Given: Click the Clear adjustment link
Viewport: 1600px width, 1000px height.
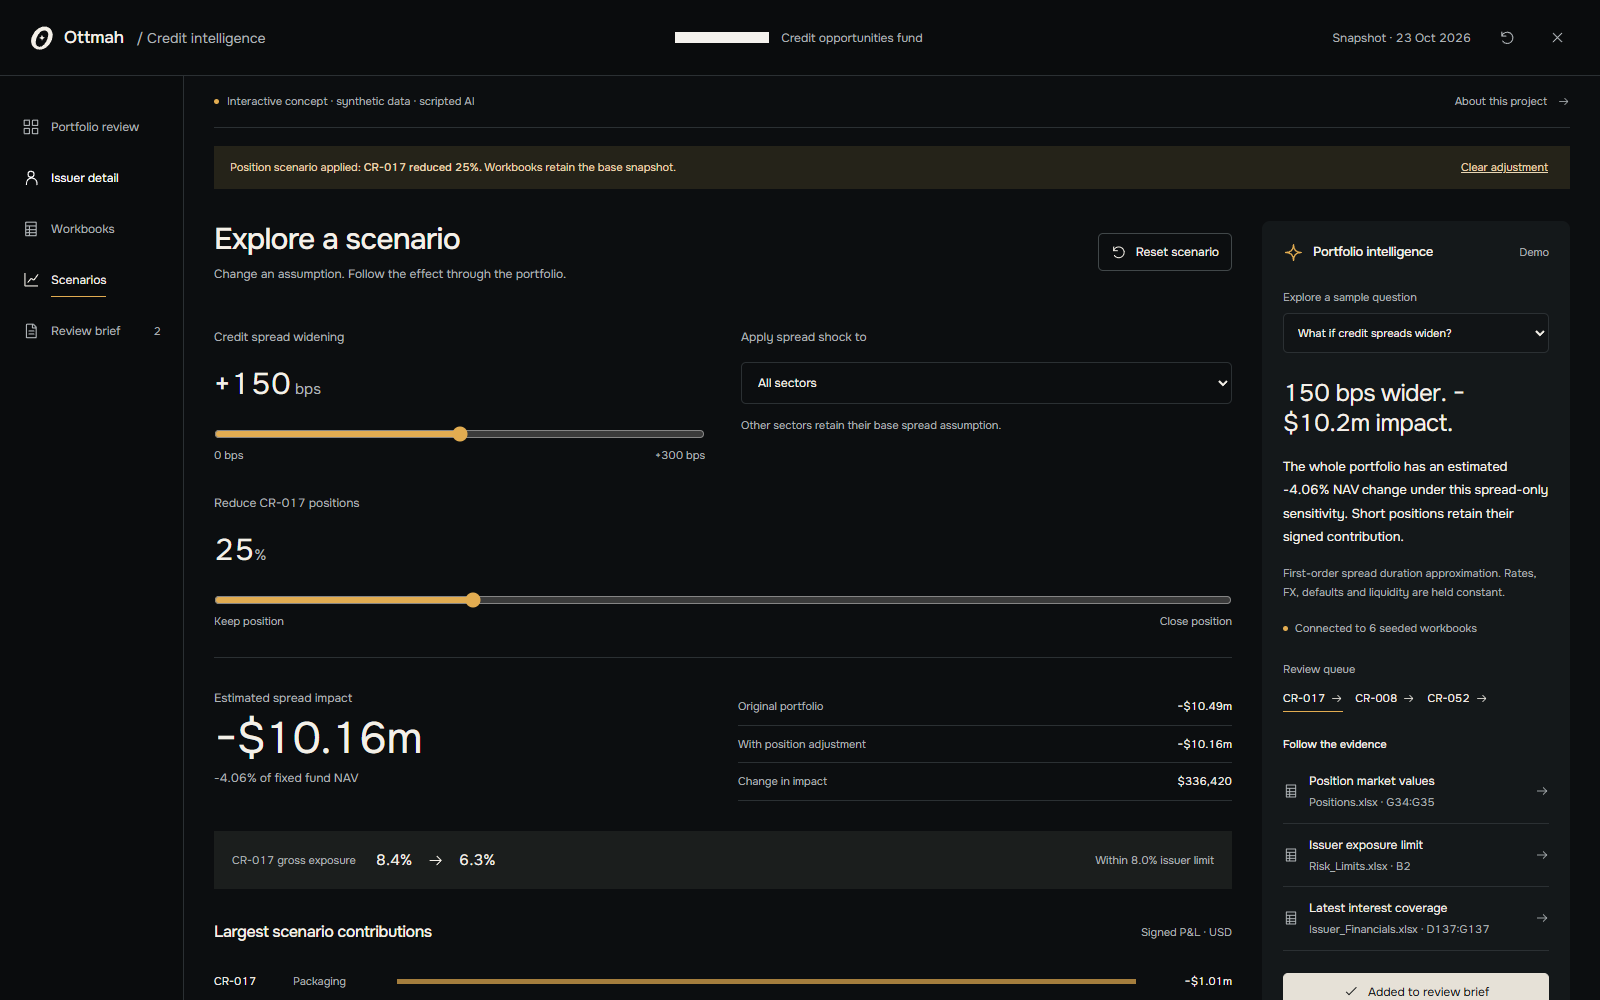Looking at the screenshot, I should coord(1504,168).
